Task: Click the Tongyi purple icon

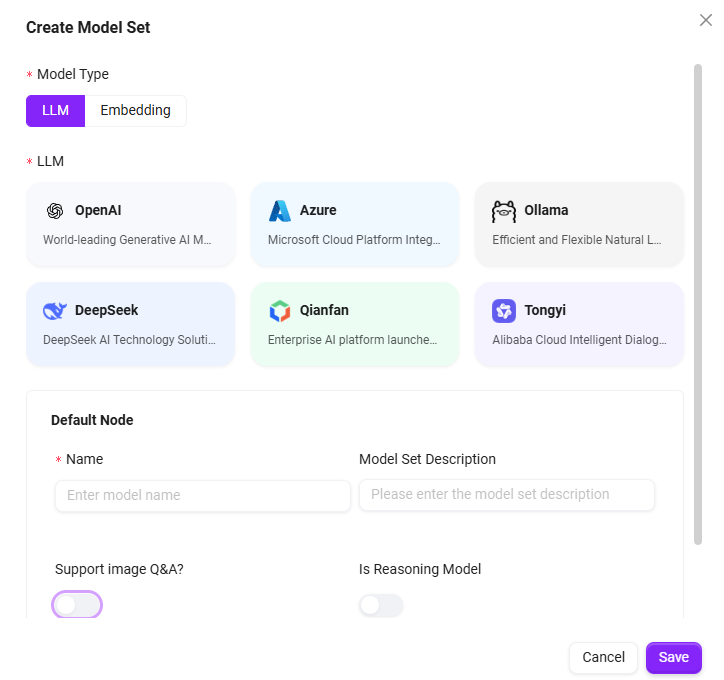Action: (504, 311)
